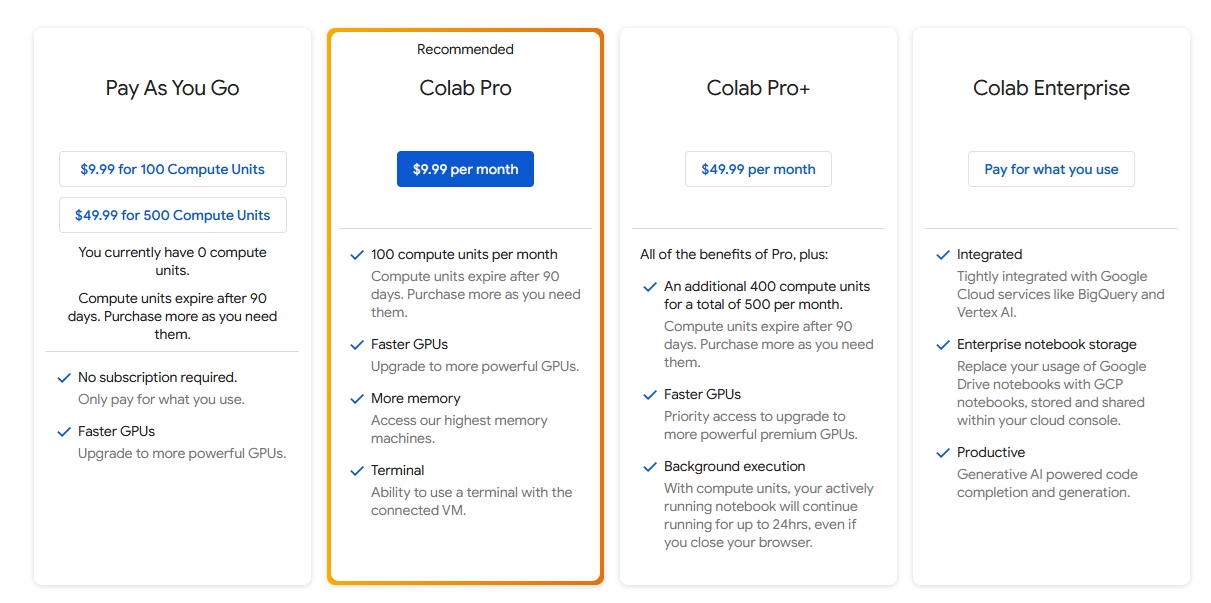Viewport: 1211px width, 603px height.
Task: Click the "Colab Enterprise" plan title
Action: 1051,88
